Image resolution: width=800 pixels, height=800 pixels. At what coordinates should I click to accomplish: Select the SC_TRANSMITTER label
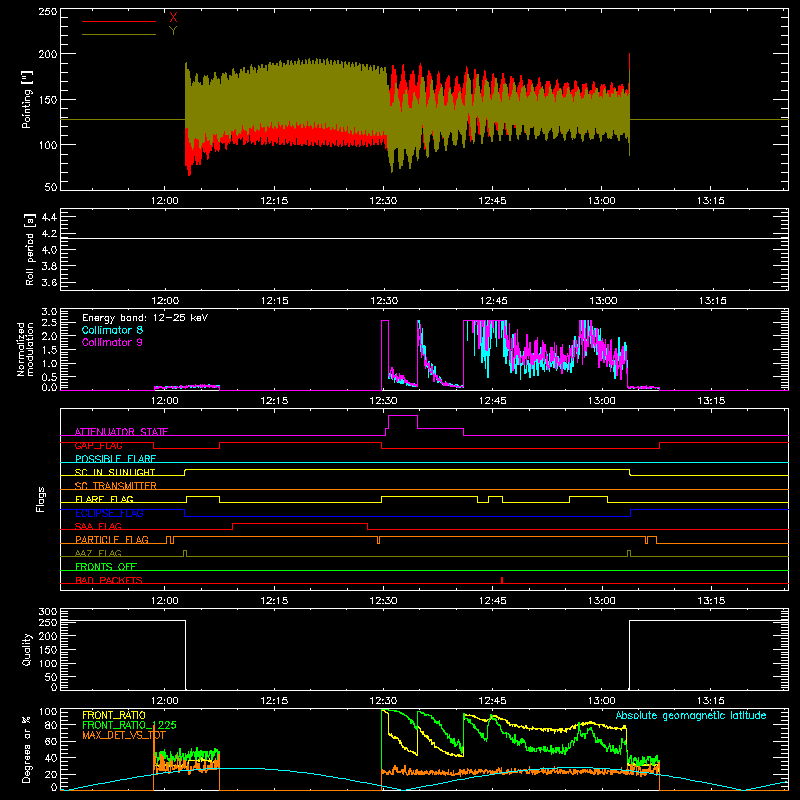pyautogui.click(x=116, y=486)
